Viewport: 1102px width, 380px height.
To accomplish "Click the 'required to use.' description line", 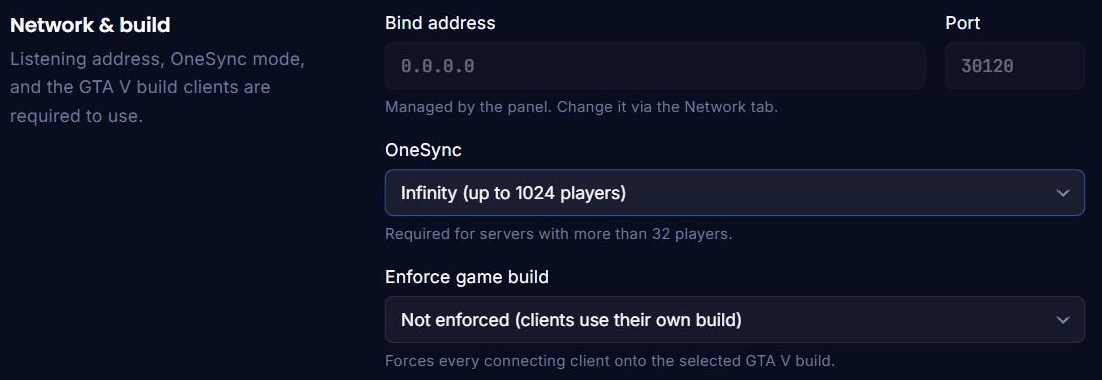I will point(77,116).
